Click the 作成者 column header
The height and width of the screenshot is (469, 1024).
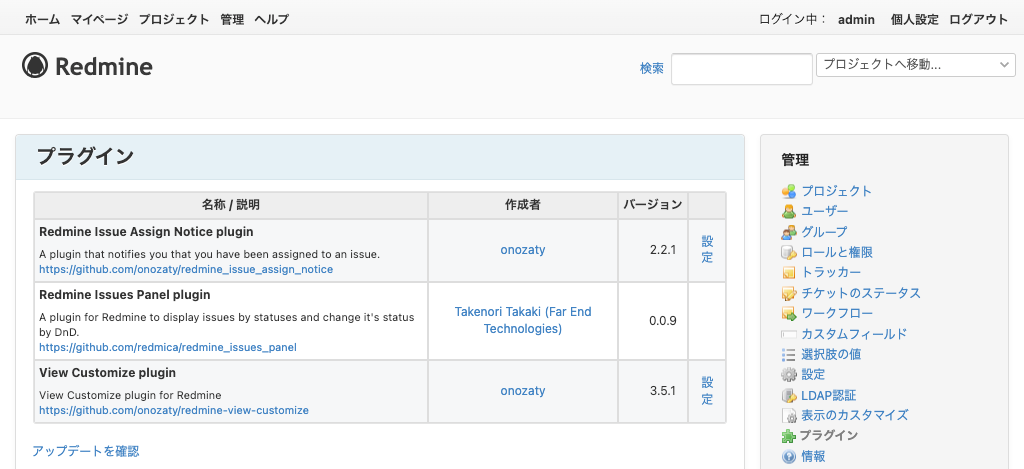[522, 205]
